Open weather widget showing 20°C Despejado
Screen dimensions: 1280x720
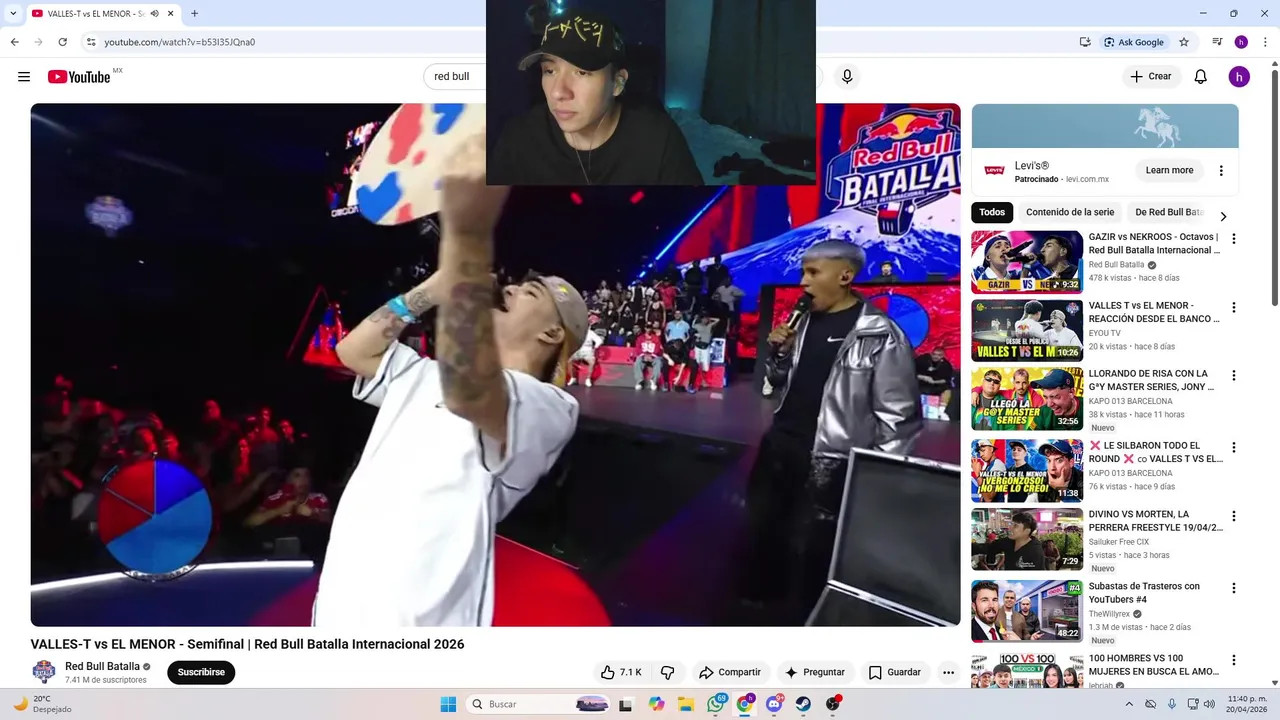(42, 704)
